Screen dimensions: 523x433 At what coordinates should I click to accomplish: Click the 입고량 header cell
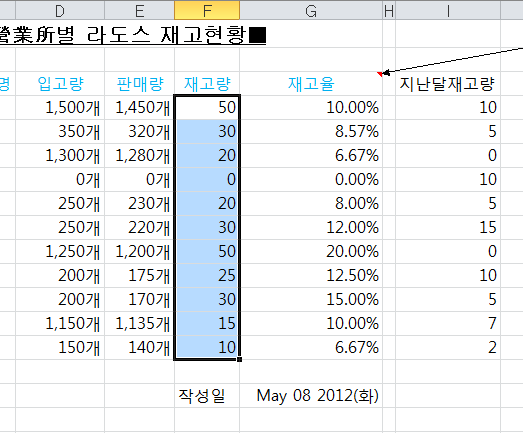[x=60, y=83]
